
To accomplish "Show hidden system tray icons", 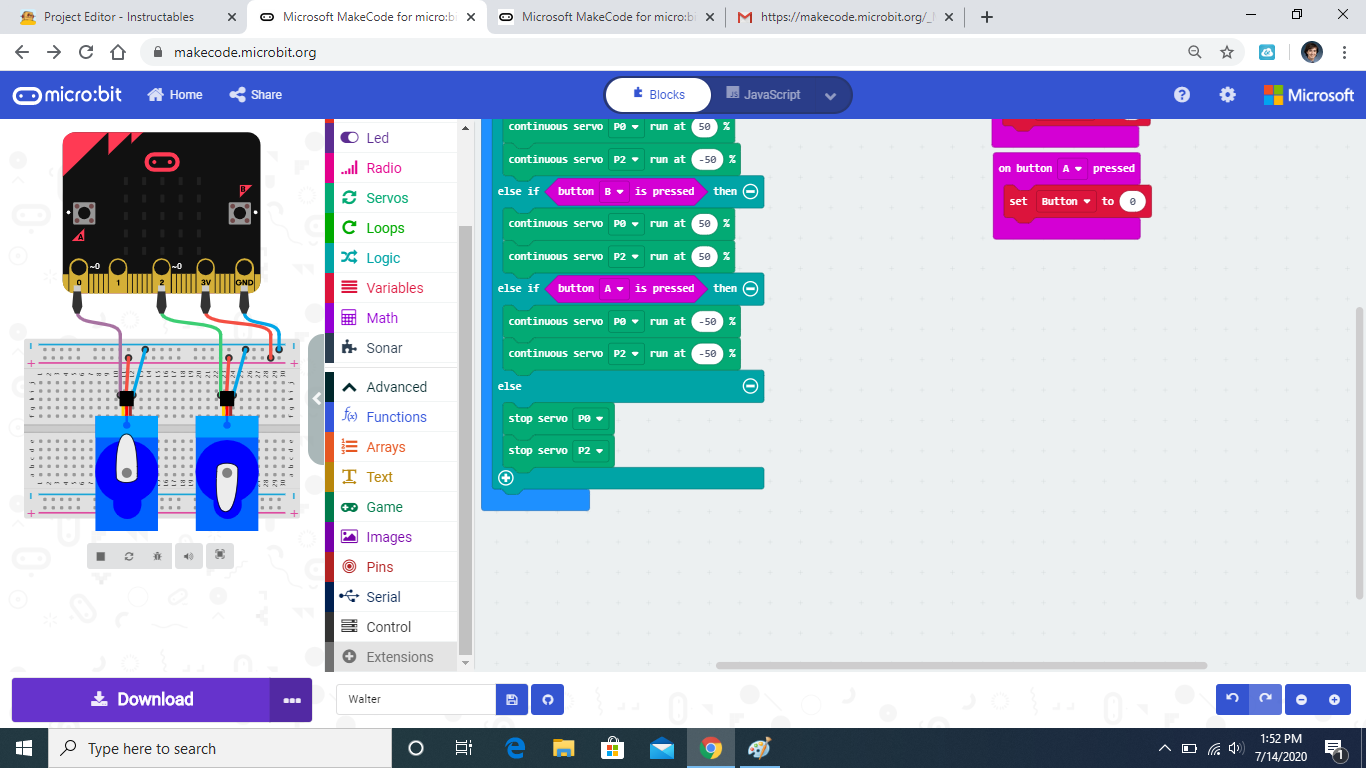I will point(1165,748).
